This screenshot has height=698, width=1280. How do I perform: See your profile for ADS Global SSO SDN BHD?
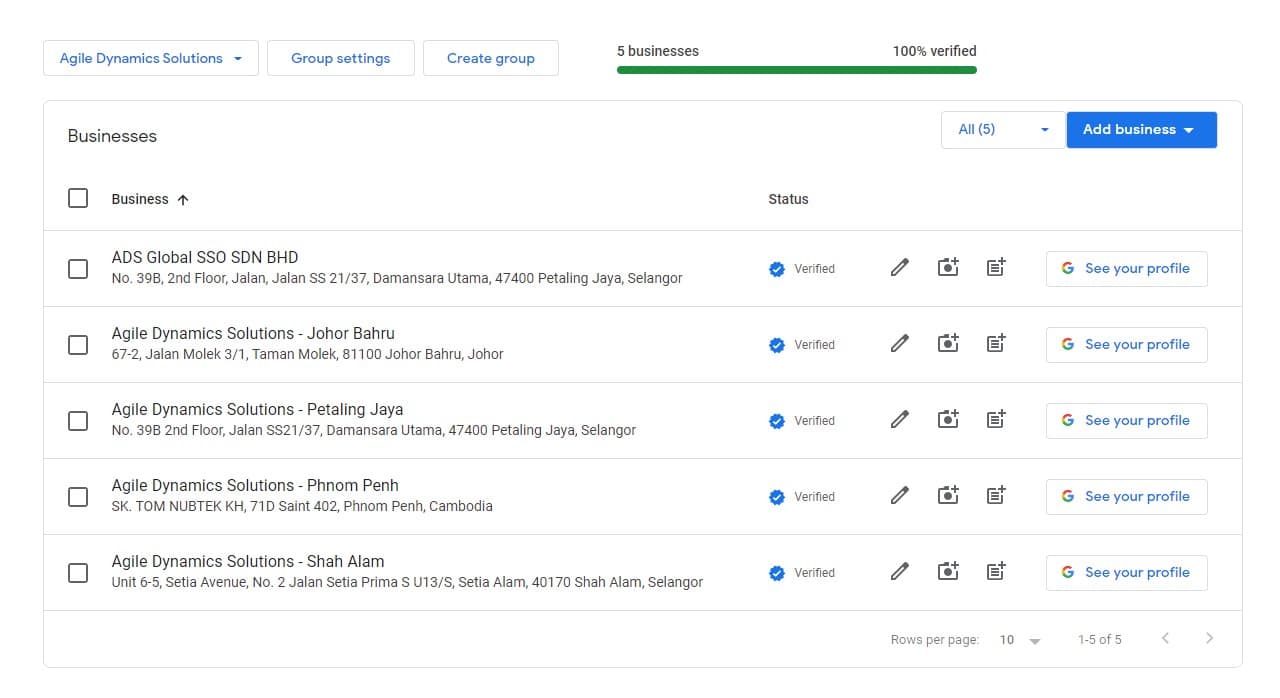pos(1126,268)
